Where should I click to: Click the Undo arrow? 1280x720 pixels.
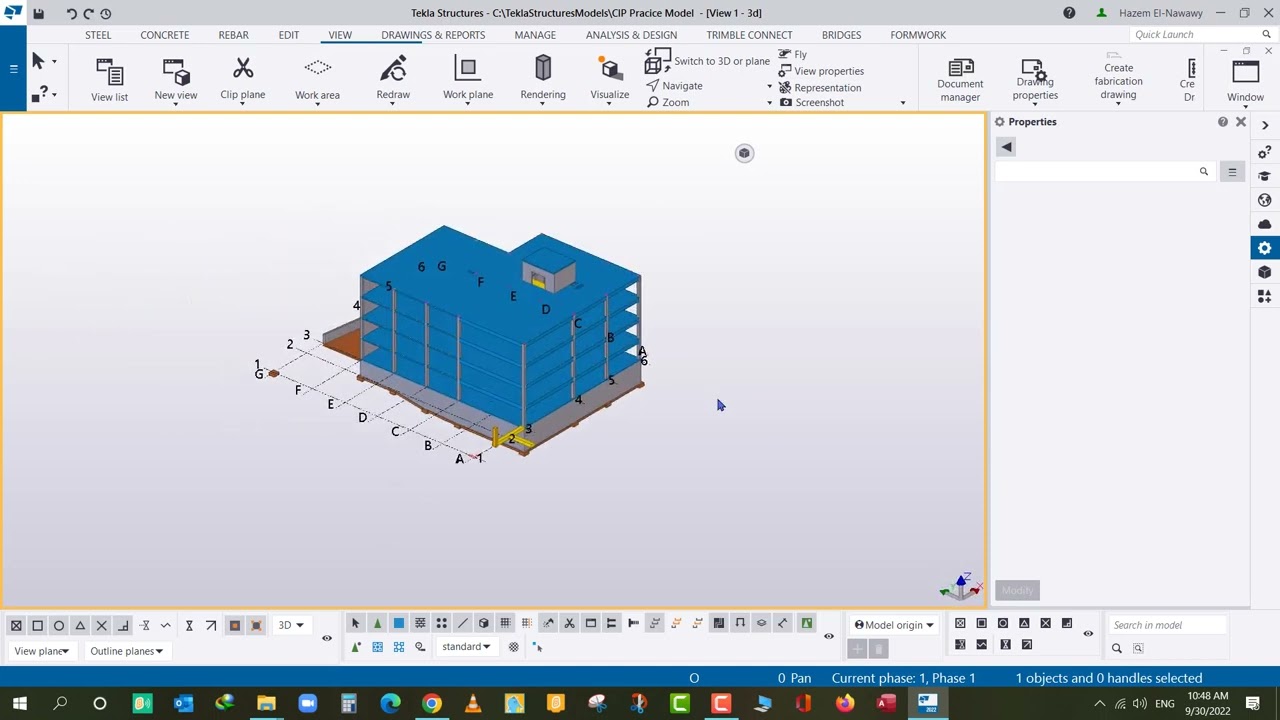pos(71,13)
